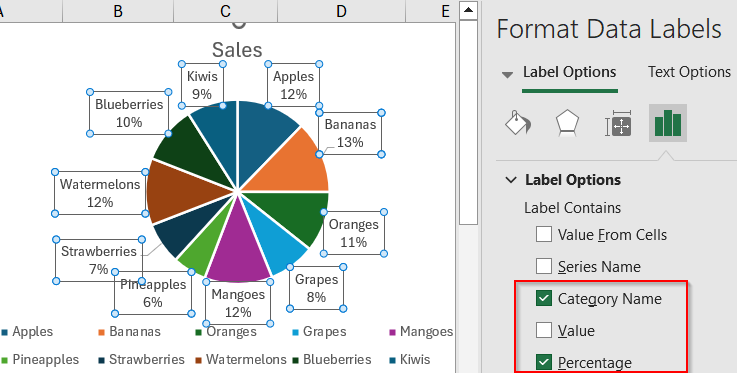Select the Blueberries 10% data label
Viewport: 737px width, 373px height.
(129, 113)
